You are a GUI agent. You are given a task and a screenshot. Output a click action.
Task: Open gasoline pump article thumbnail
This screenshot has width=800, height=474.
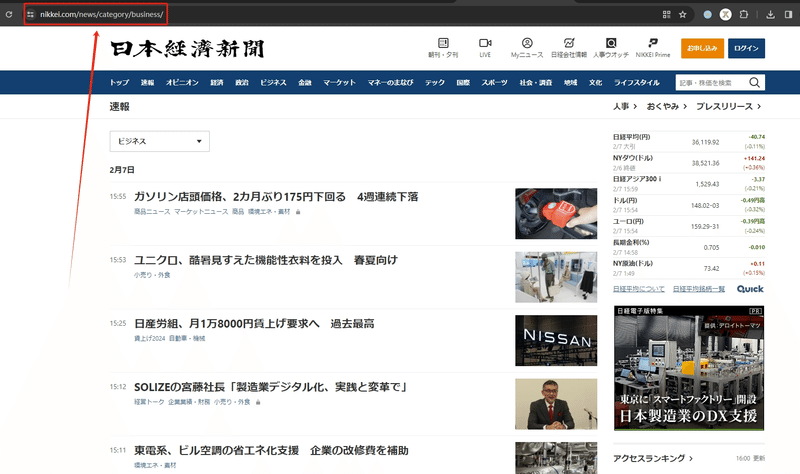[x=556, y=214]
